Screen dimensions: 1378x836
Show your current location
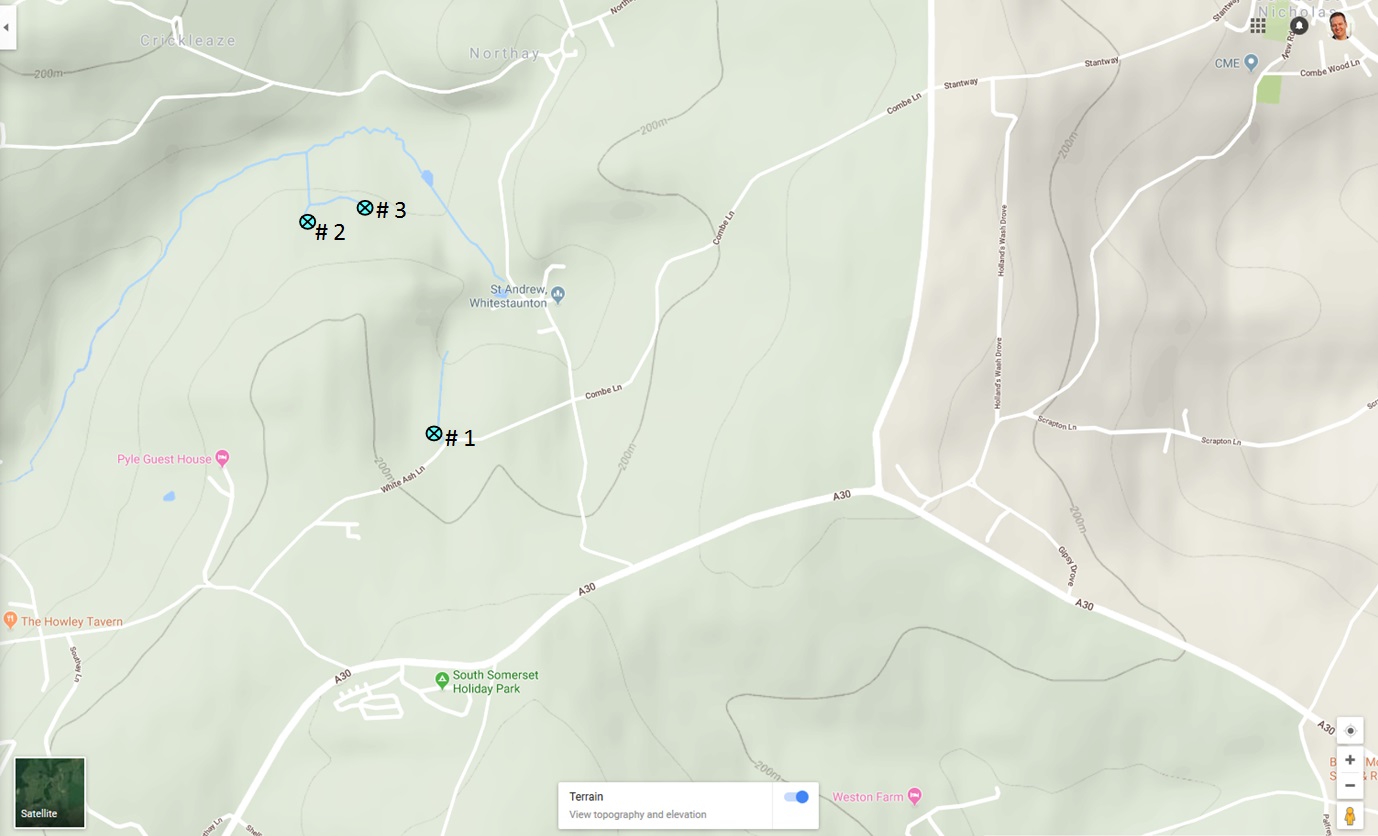1350,730
